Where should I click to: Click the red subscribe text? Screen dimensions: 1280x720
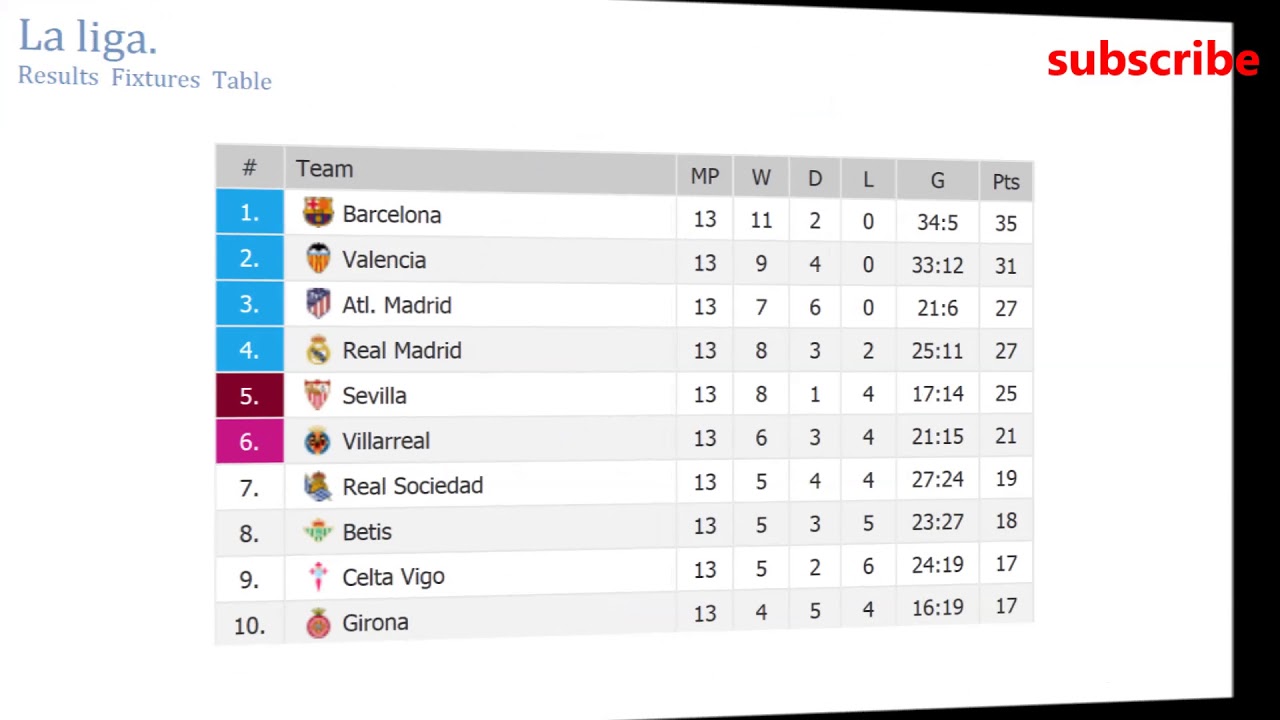pyautogui.click(x=1152, y=60)
